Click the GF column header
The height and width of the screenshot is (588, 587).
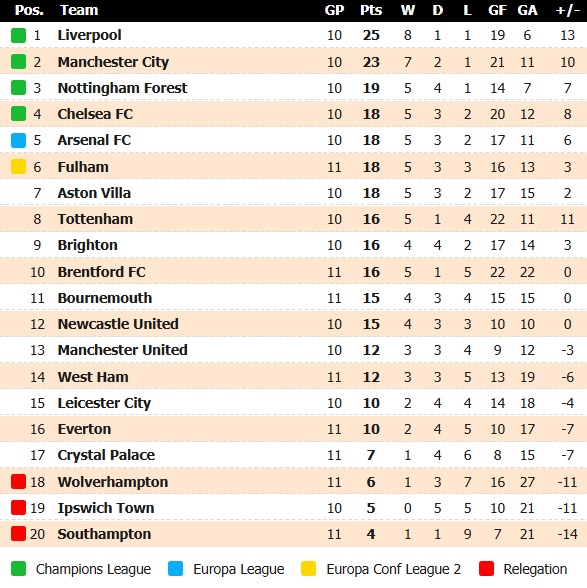(x=497, y=10)
